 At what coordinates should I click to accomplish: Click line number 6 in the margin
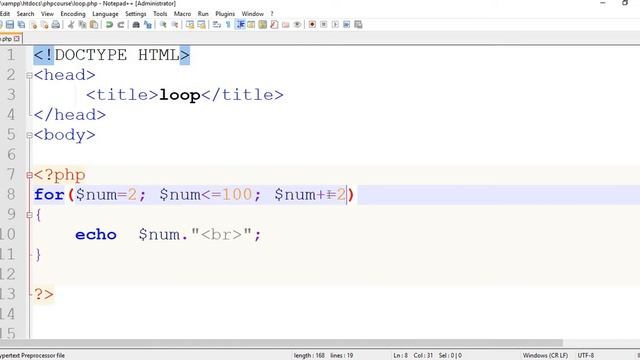tap(11, 155)
